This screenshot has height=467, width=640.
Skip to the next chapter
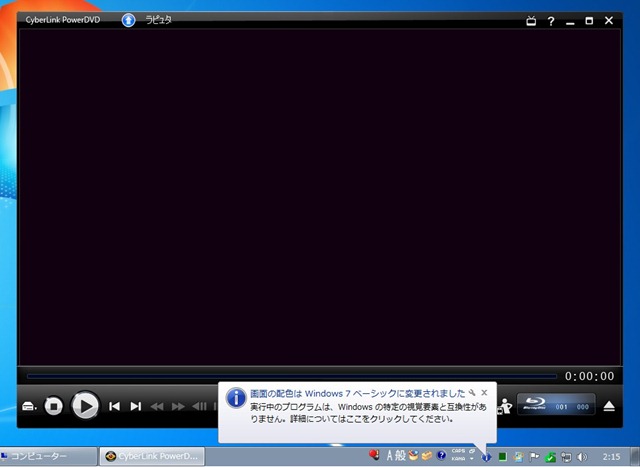click(x=136, y=406)
